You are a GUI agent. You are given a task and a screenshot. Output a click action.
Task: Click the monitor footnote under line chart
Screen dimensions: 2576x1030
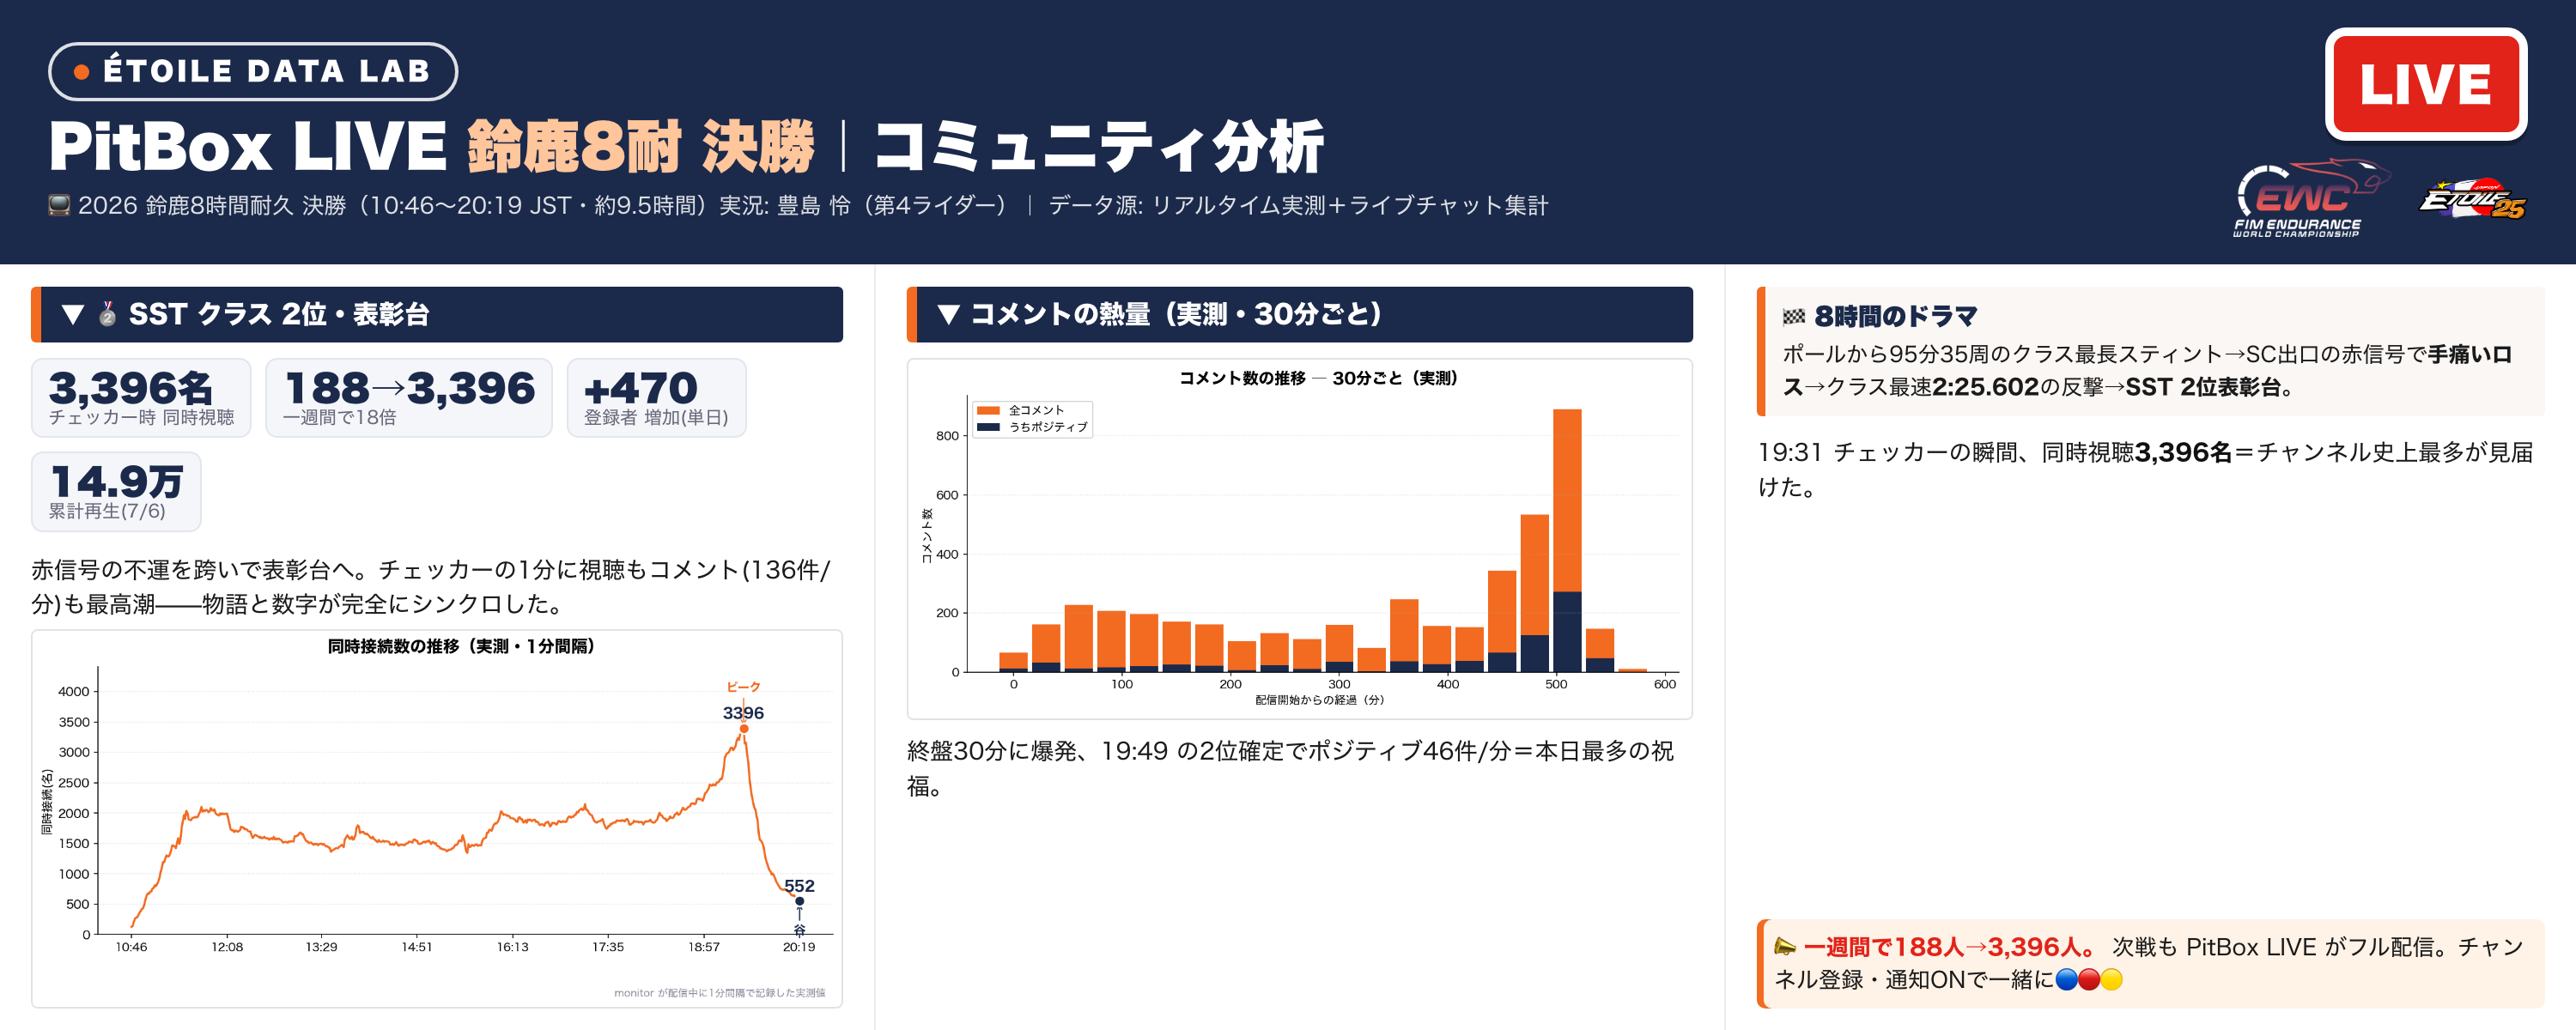point(720,993)
